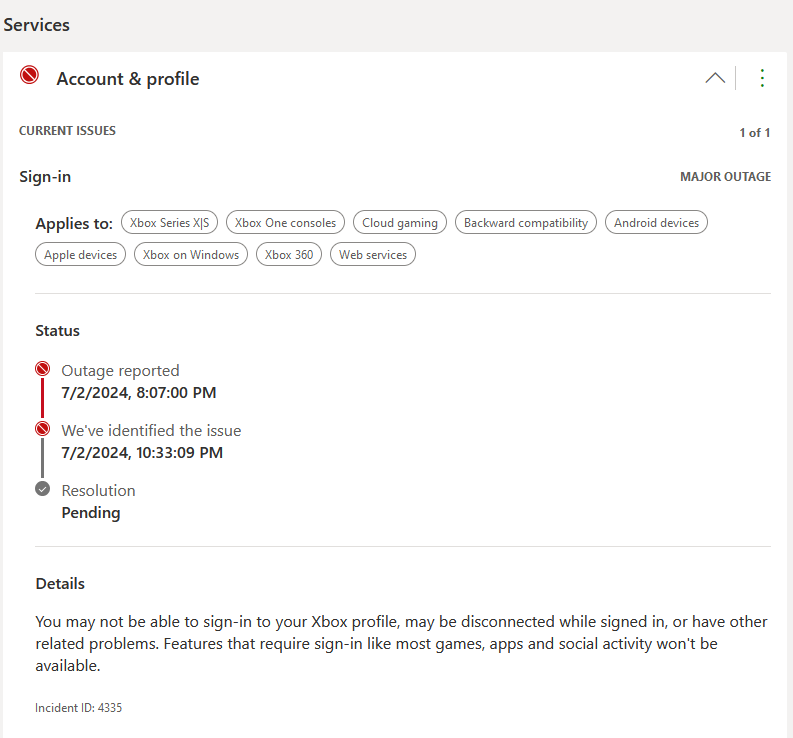Click the We've identified the issue text

coord(151,430)
